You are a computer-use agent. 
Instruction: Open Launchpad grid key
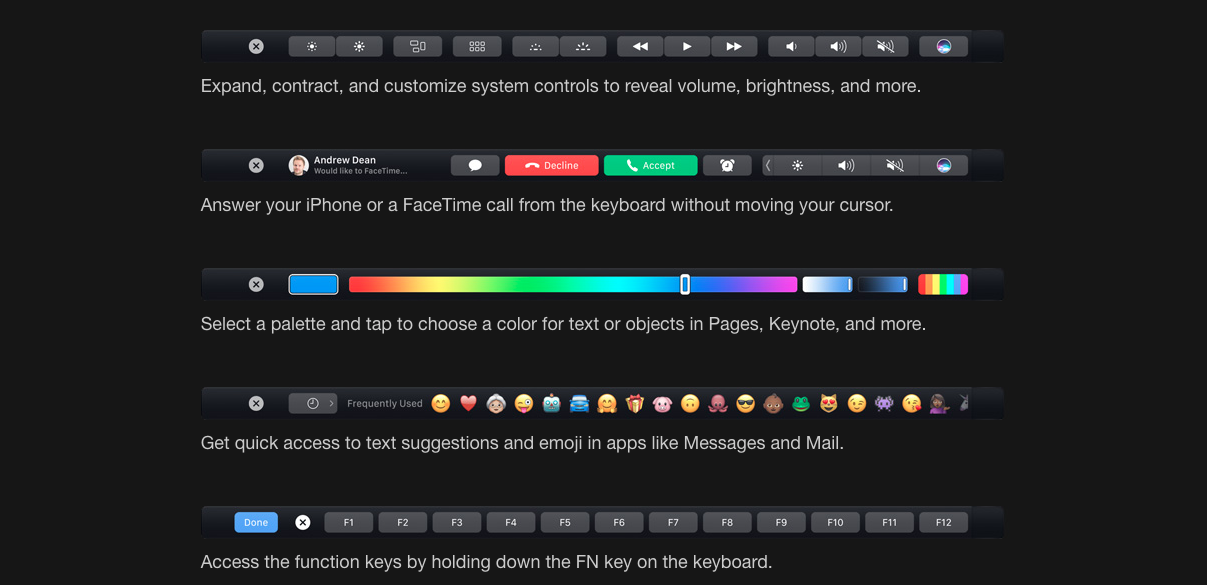(477, 46)
